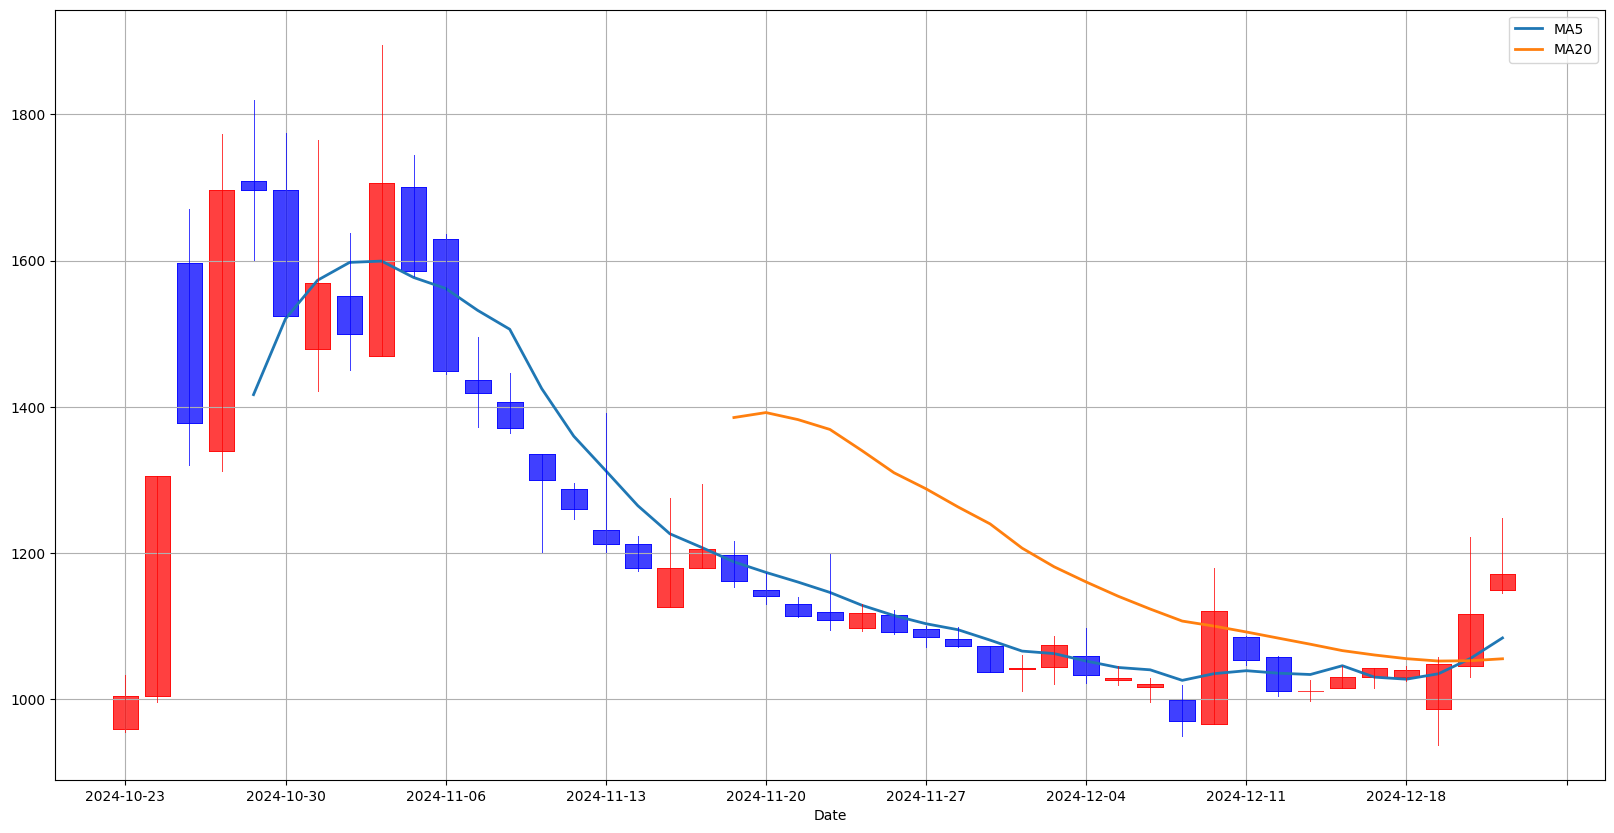Click the blue MA5 line sample in the legend

tap(1530, 29)
